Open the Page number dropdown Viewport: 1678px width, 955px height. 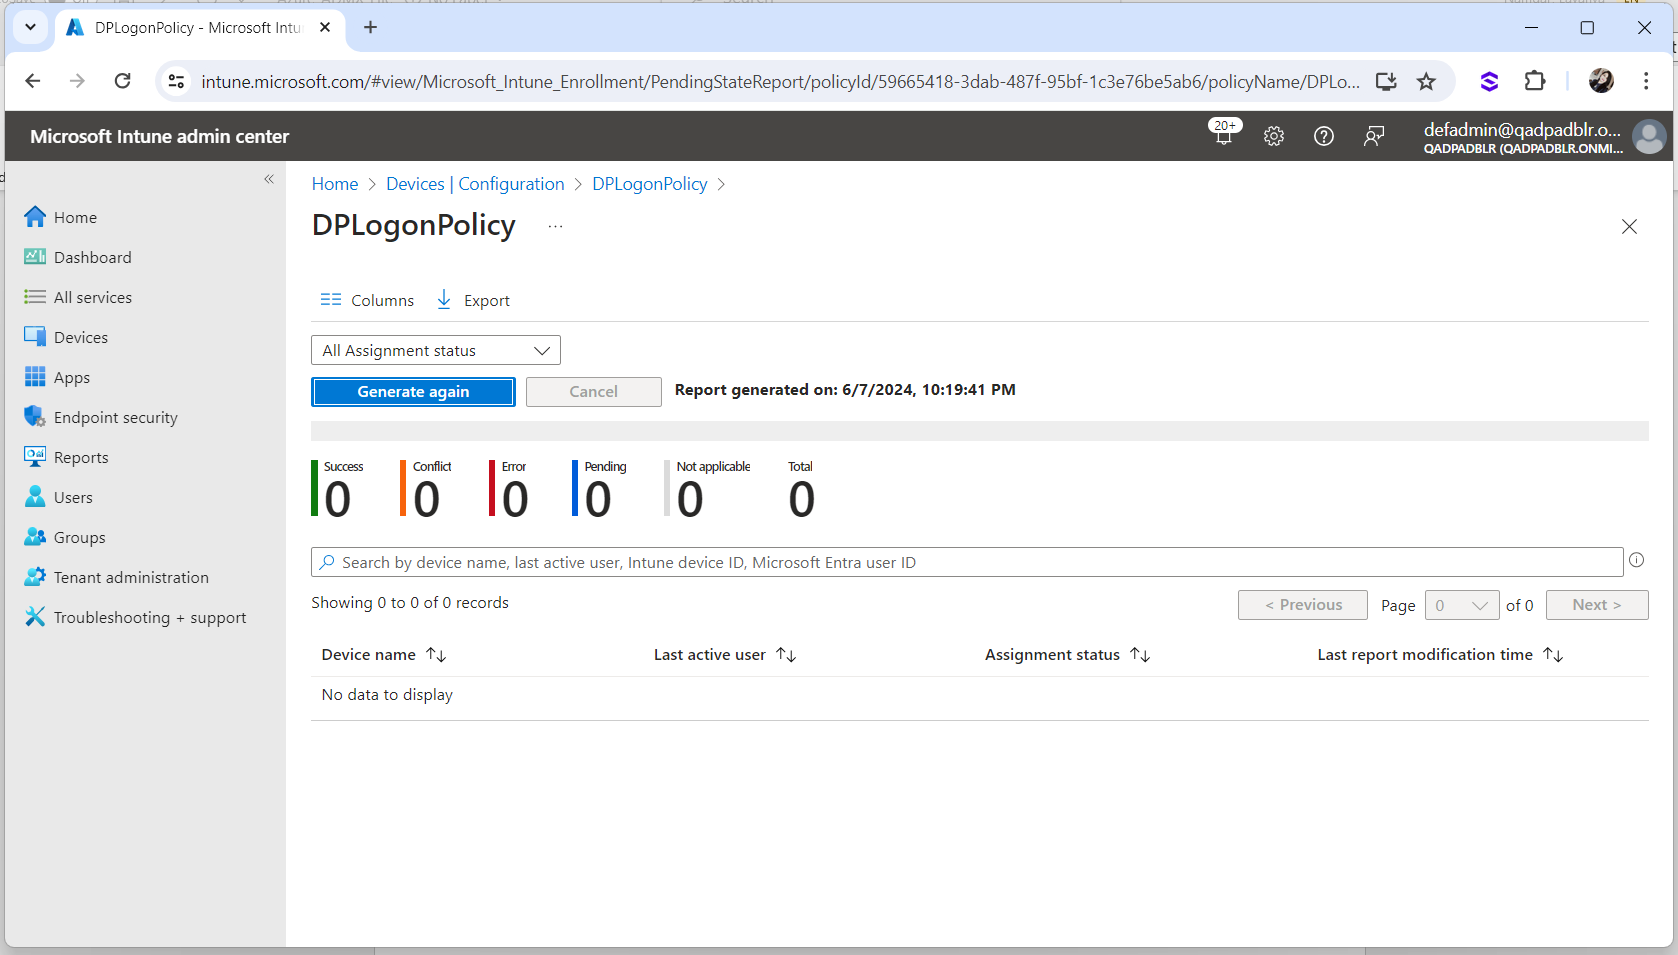[1462, 605]
